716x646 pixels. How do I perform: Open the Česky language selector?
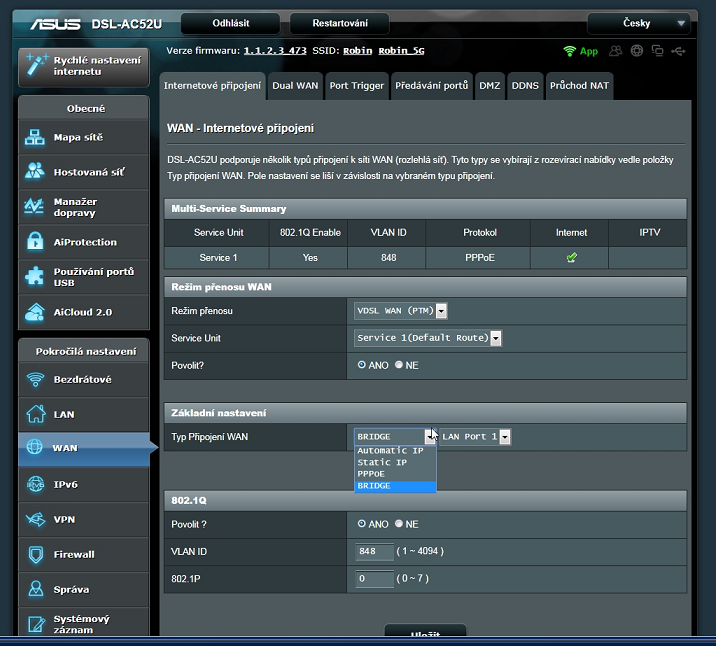(x=639, y=23)
